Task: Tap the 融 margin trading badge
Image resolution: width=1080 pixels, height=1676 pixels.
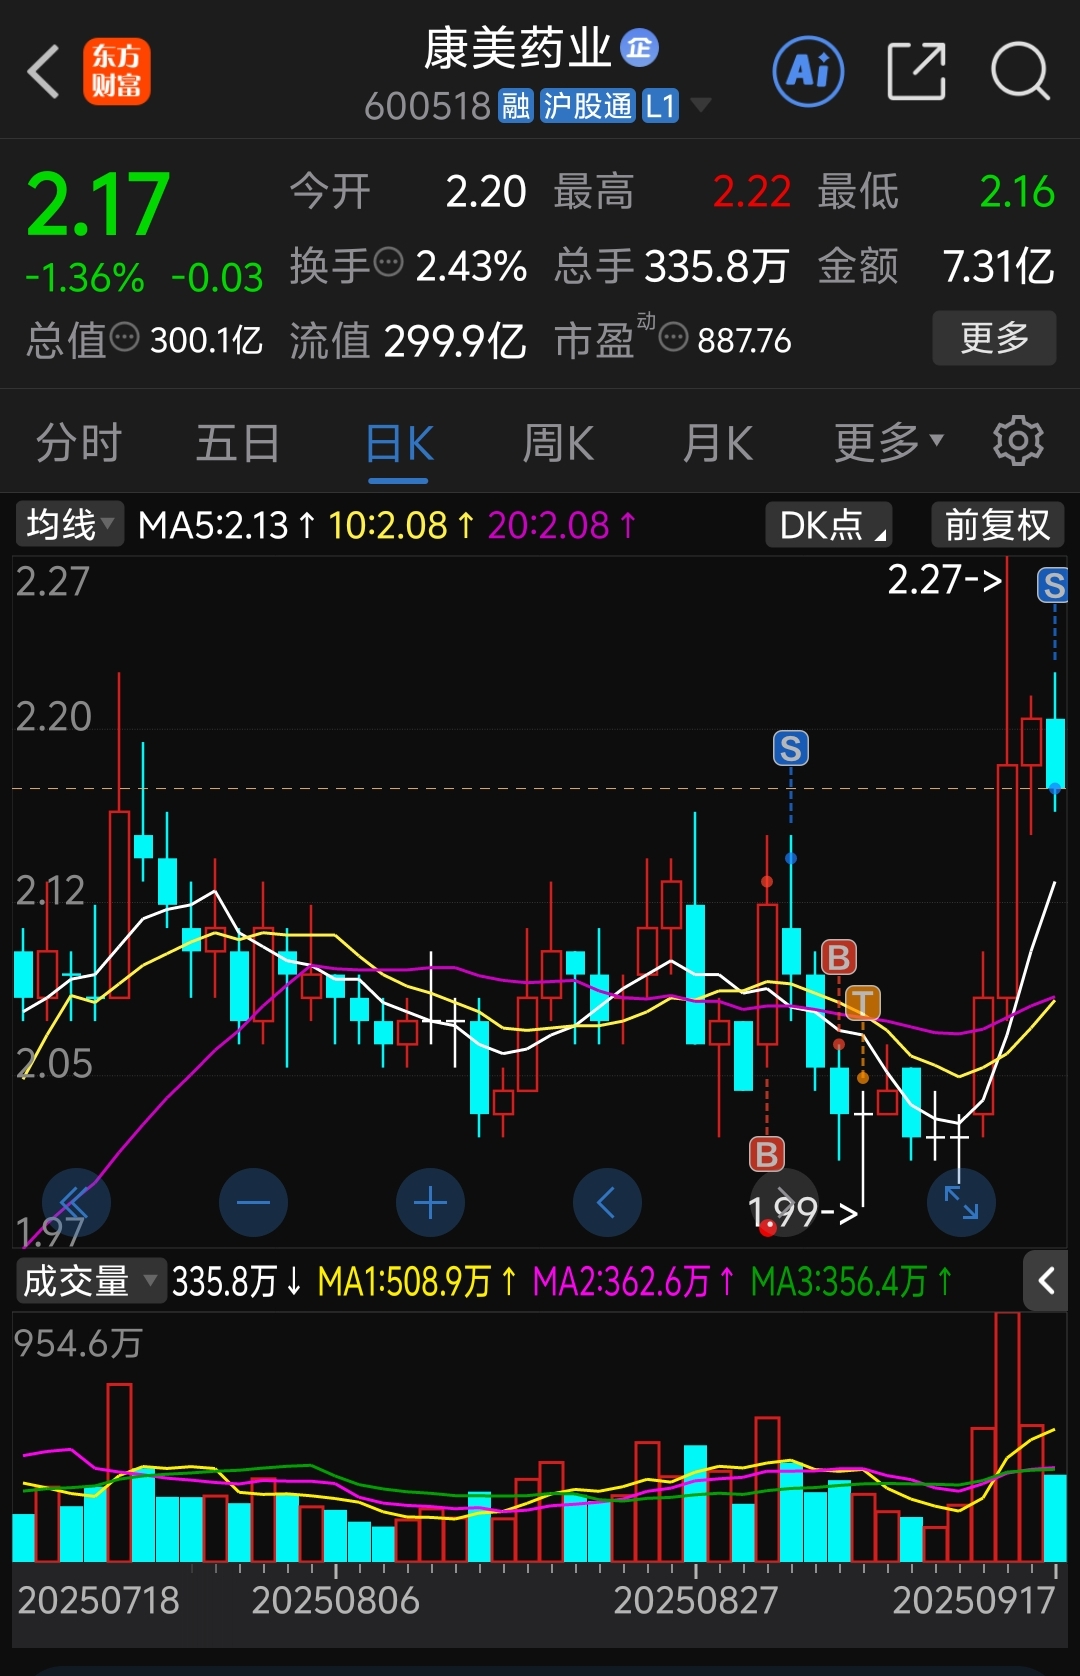Action: (x=516, y=105)
